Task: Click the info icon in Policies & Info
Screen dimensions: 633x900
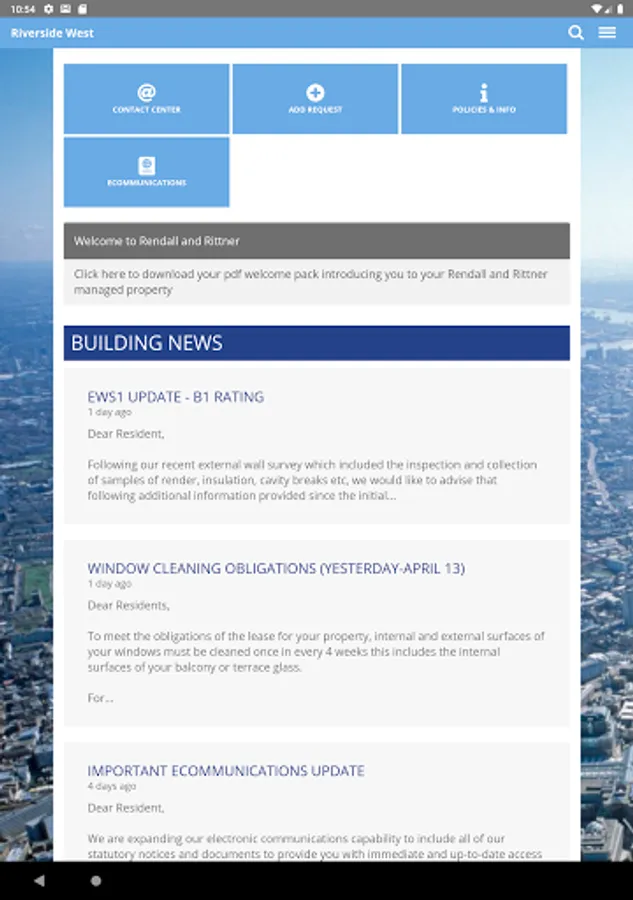Action: pos(484,92)
